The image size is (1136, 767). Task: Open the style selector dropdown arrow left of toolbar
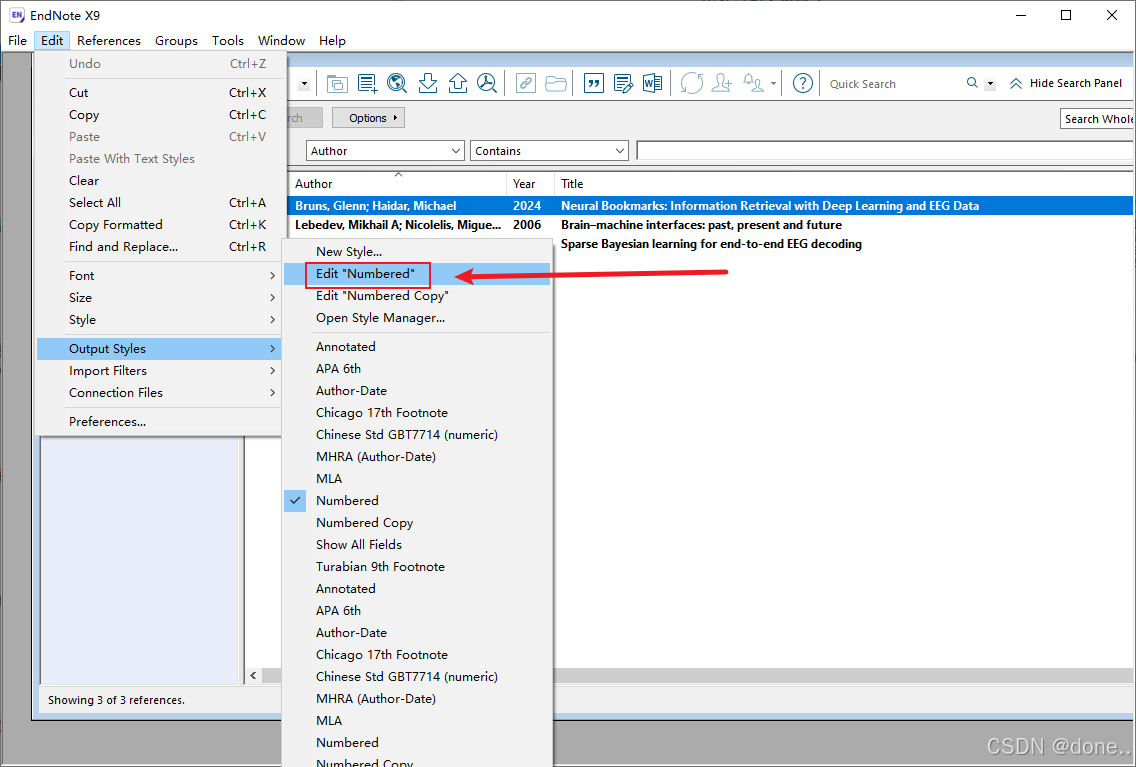coord(304,84)
